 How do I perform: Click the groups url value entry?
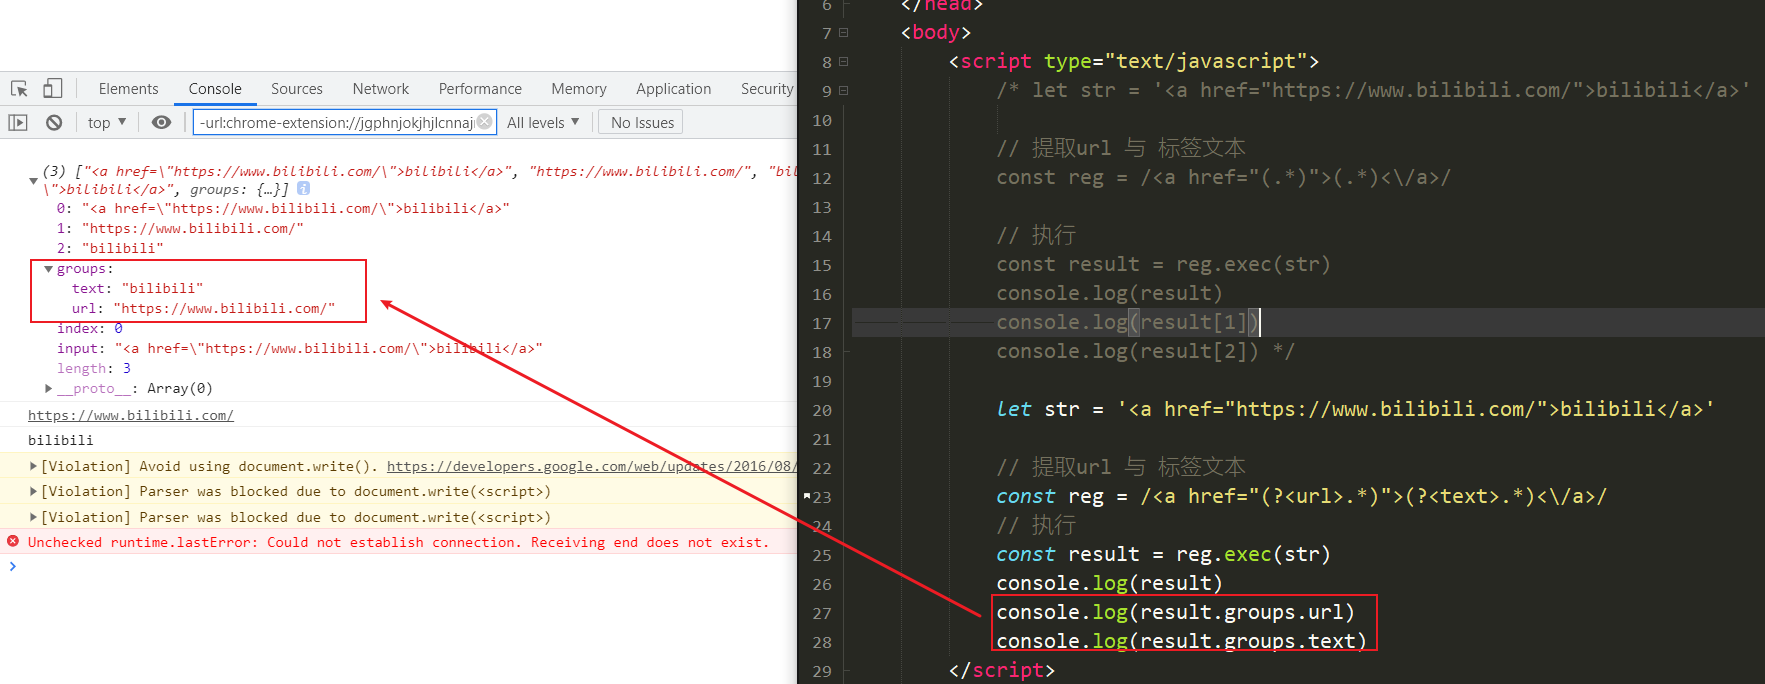click(x=224, y=308)
